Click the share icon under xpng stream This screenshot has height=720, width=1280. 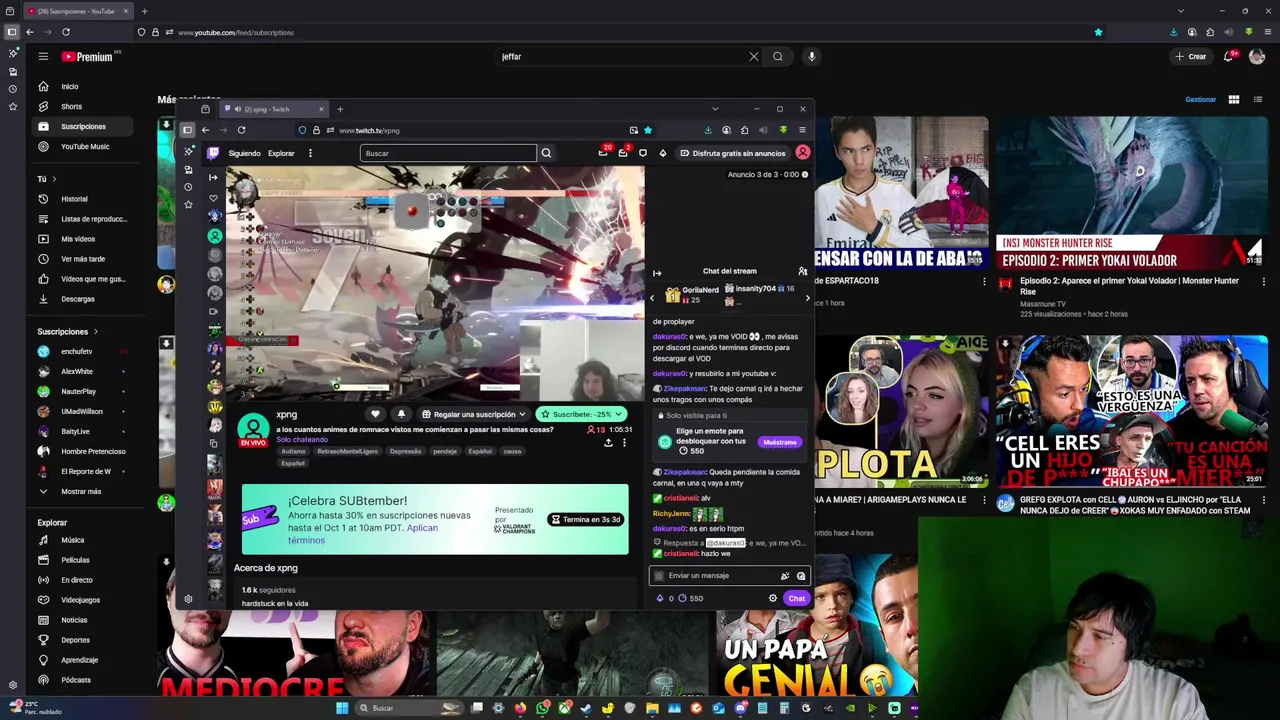[x=608, y=442]
